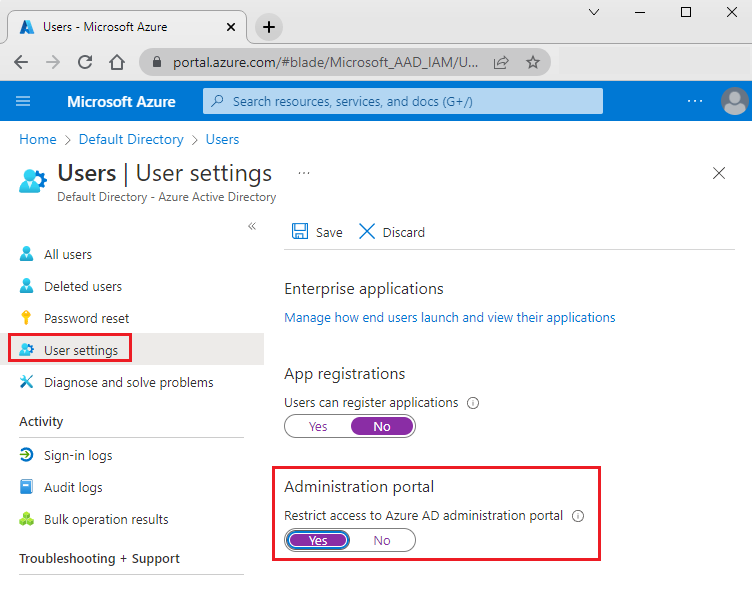Open the Azure portal hamburger menu
This screenshot has width=752, height=594.
23,101
